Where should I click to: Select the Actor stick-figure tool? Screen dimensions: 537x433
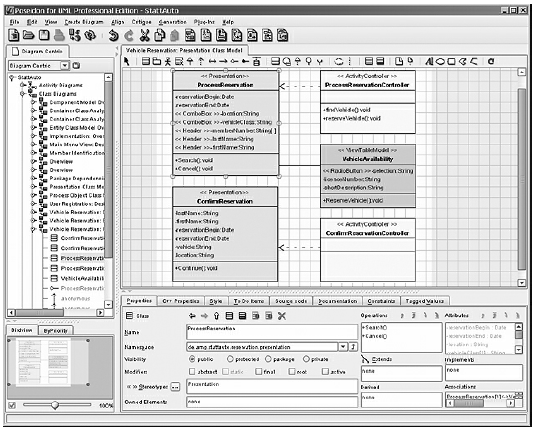tap(167, 61)
